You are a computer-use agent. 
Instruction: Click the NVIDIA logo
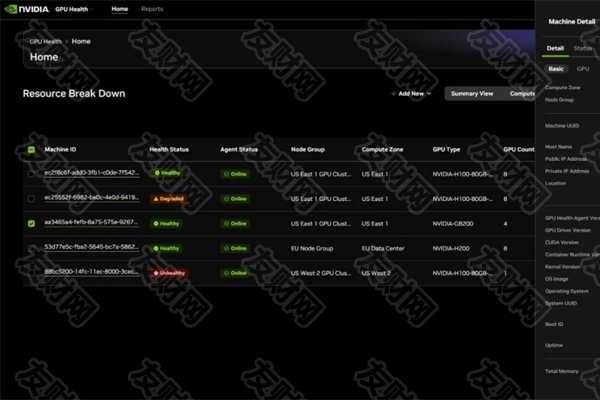27,9
